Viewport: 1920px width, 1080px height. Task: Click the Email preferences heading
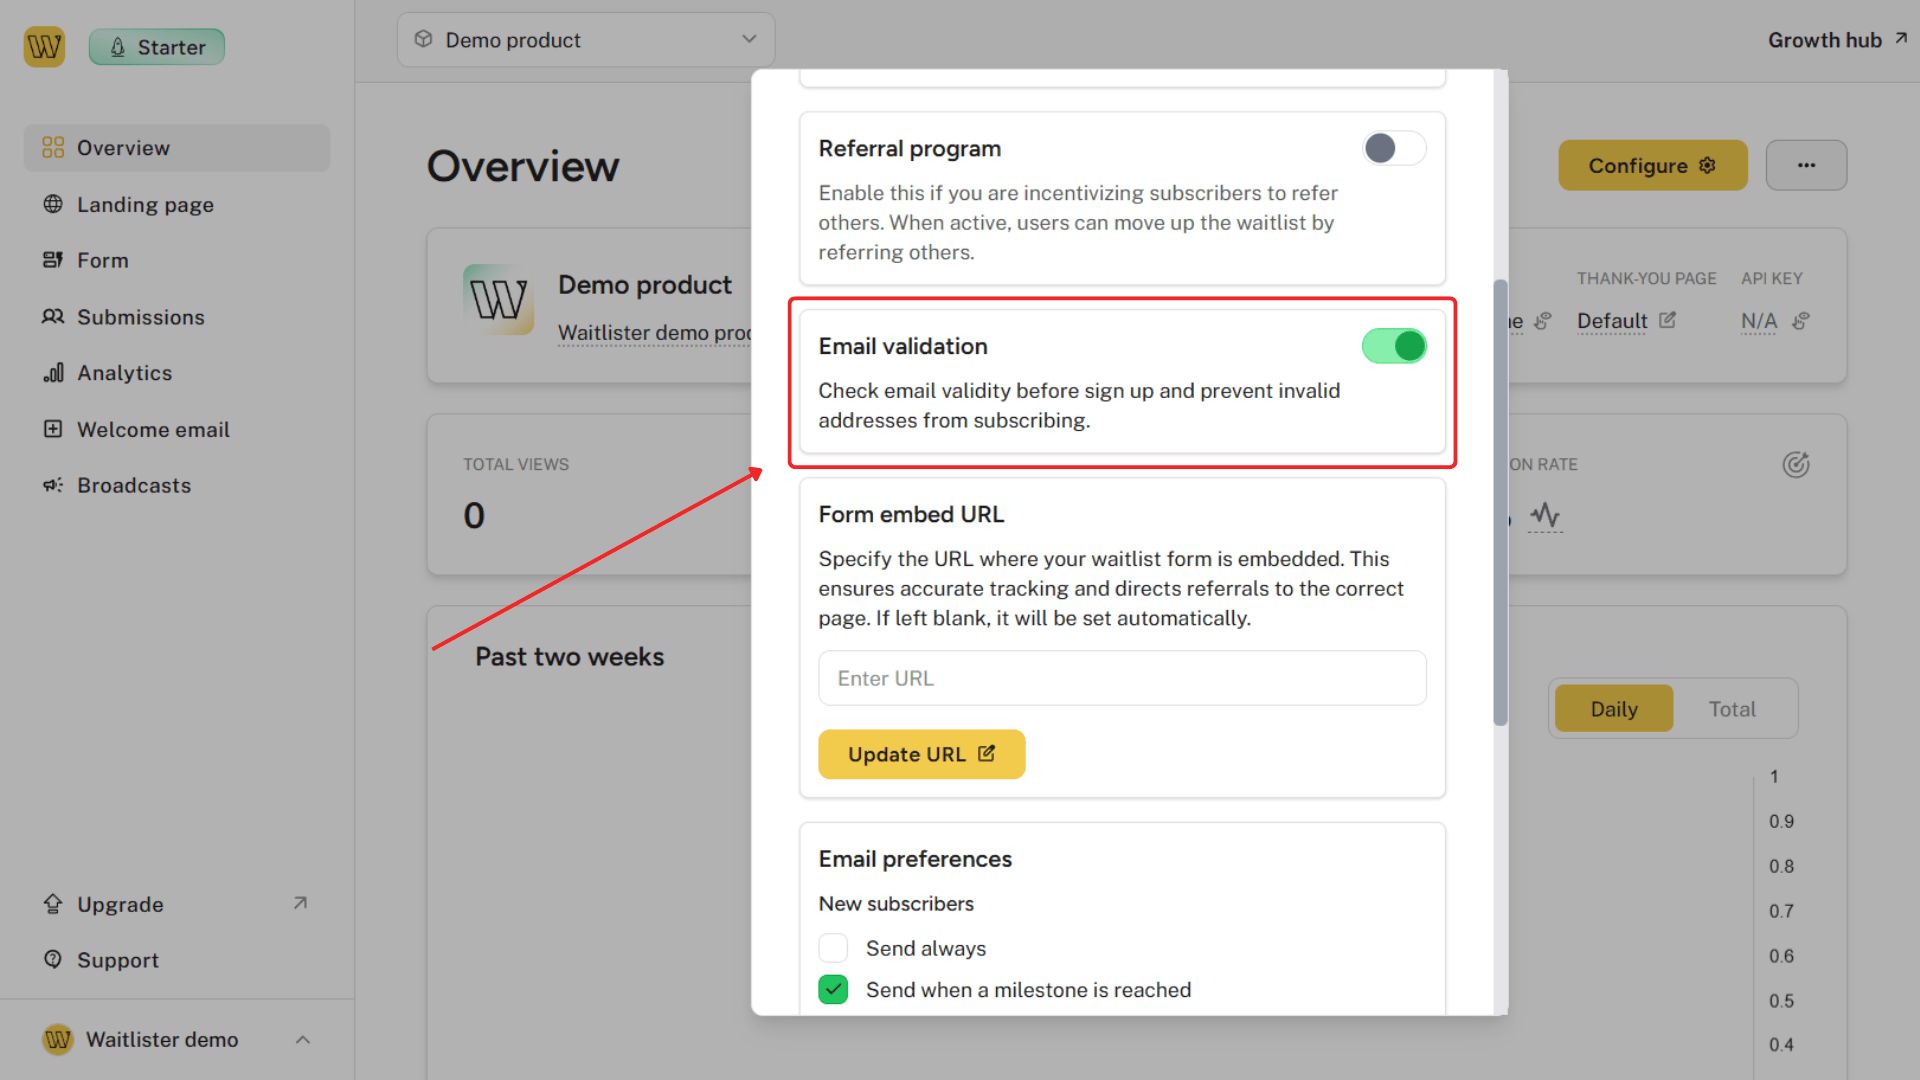click(x=915, y=859)
